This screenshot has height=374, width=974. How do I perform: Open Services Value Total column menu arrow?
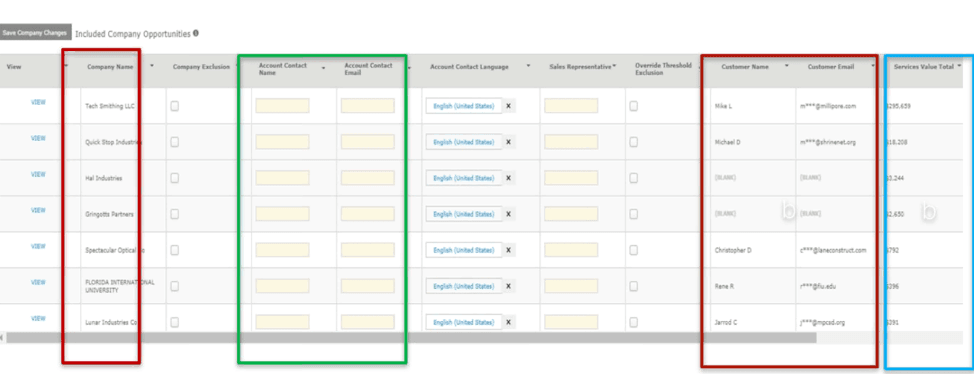coord(959,66)
